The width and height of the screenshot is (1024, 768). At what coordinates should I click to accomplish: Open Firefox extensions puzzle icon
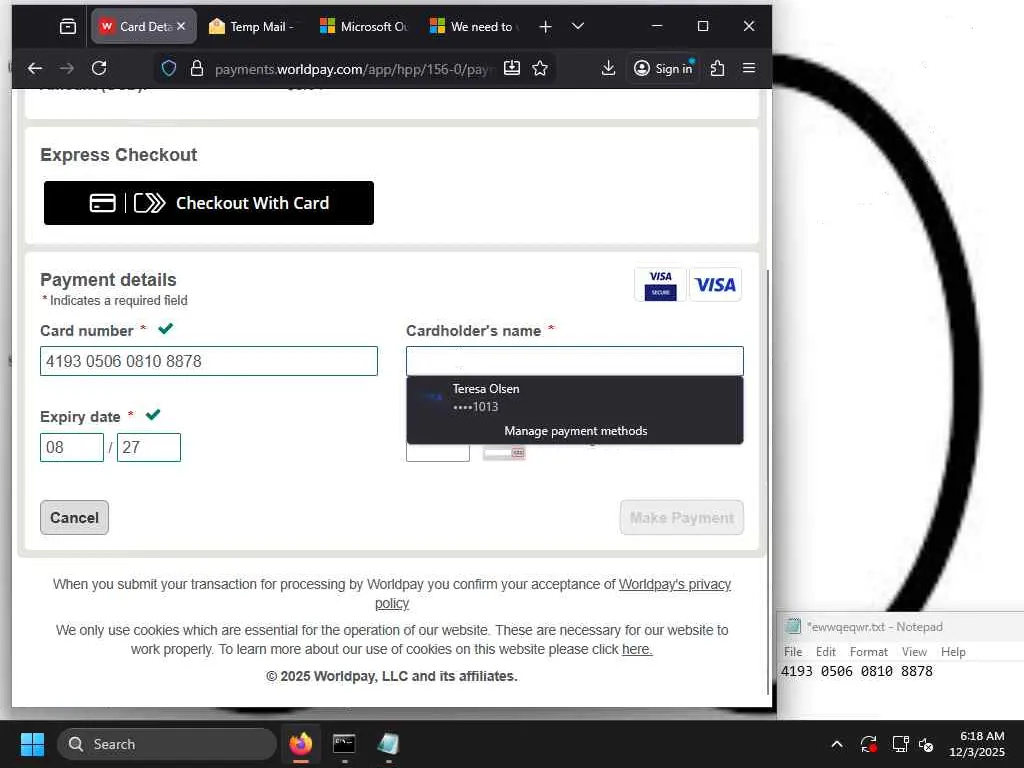(x=717, y=68)
